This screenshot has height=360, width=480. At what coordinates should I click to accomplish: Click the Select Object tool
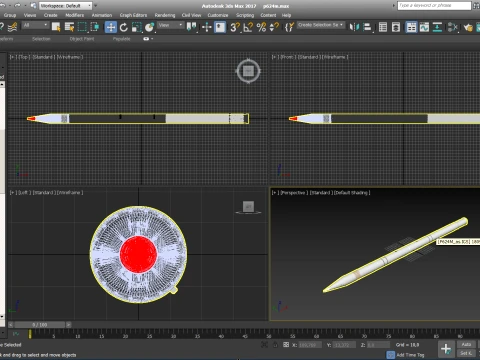pos(56,27)
